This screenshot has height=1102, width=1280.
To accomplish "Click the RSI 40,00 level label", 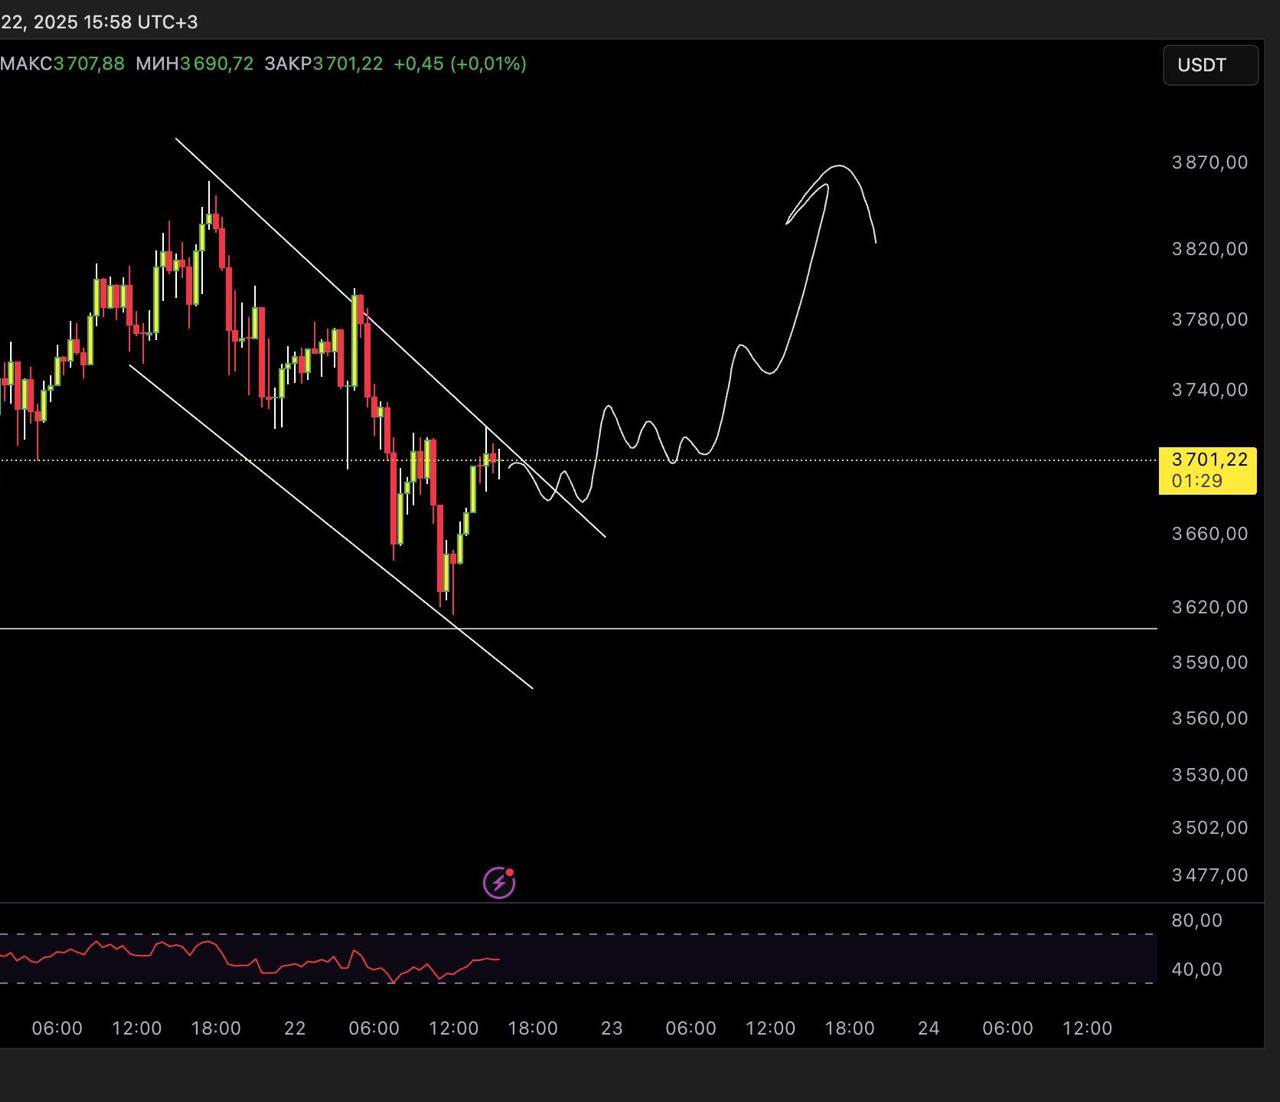I will pyautogui.click(x=1196, y=969).
